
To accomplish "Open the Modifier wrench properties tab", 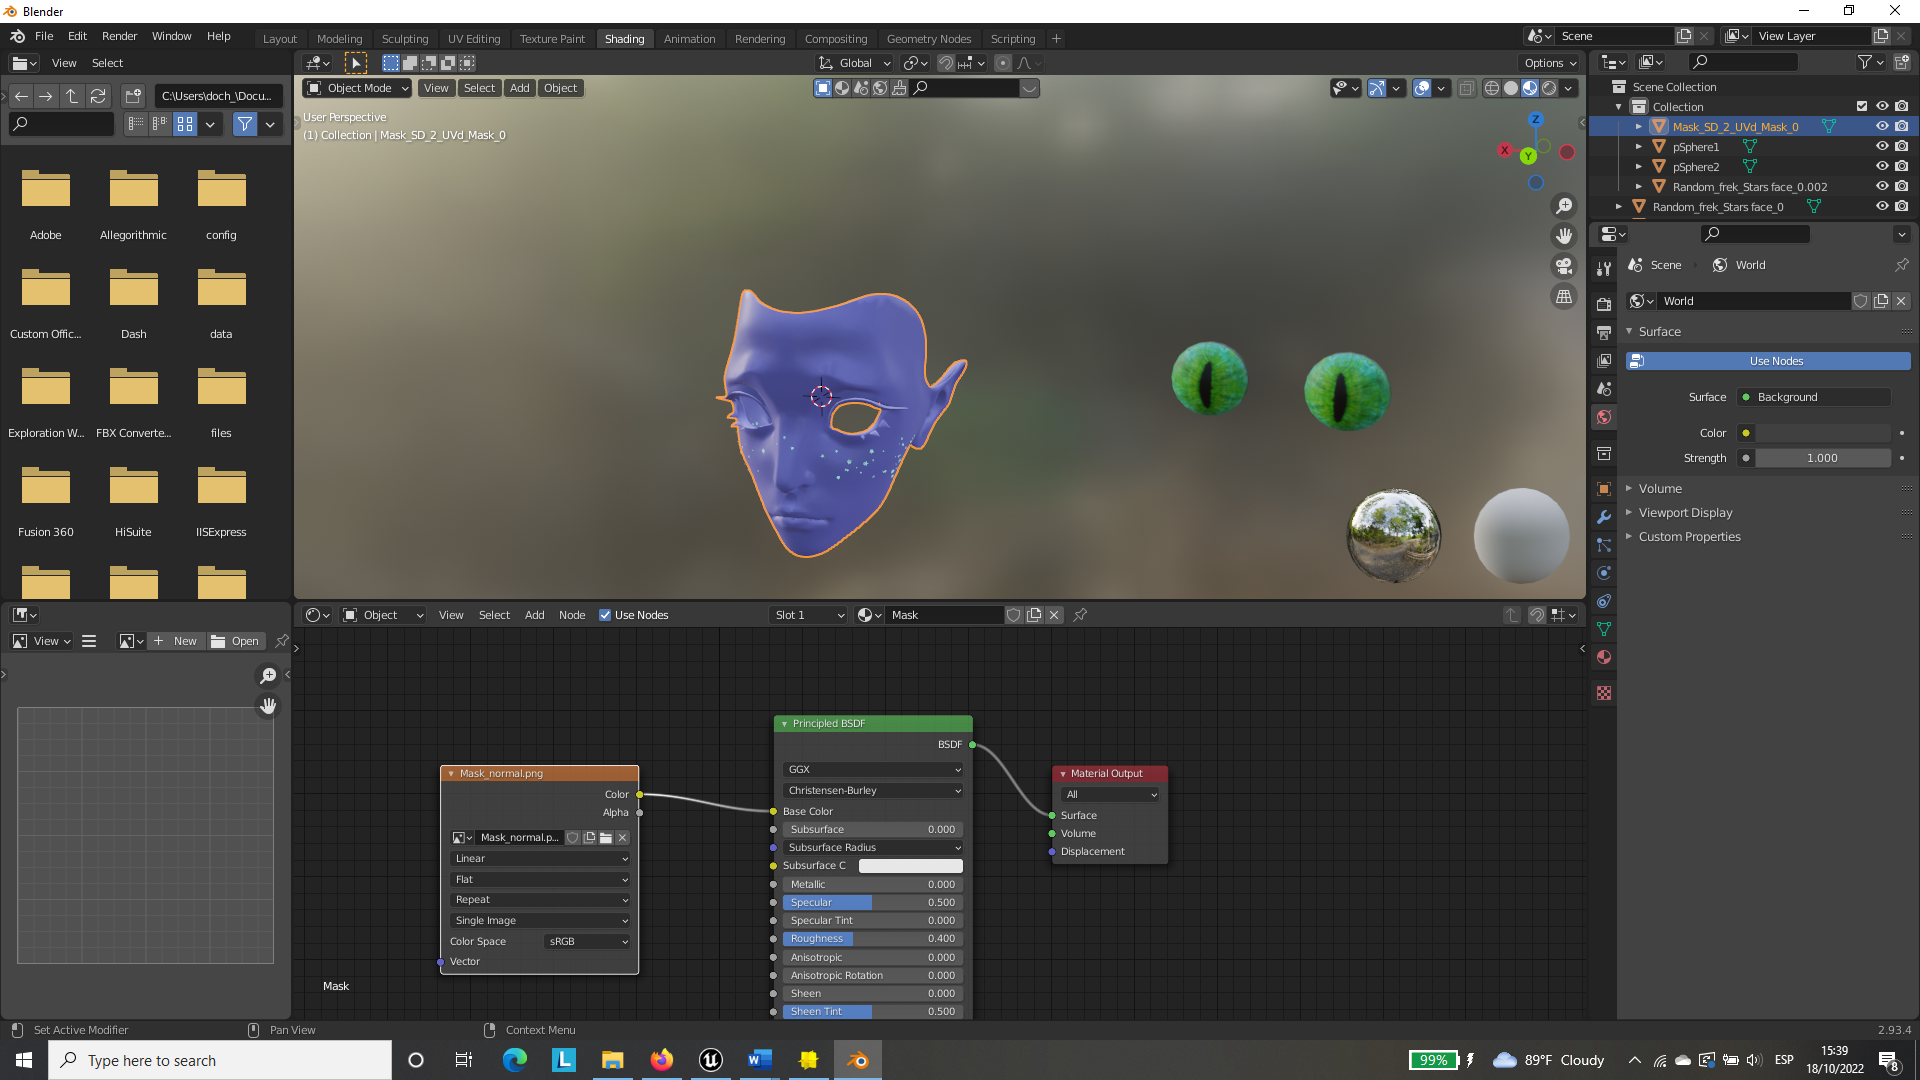I will click(x=1604, y=517).
